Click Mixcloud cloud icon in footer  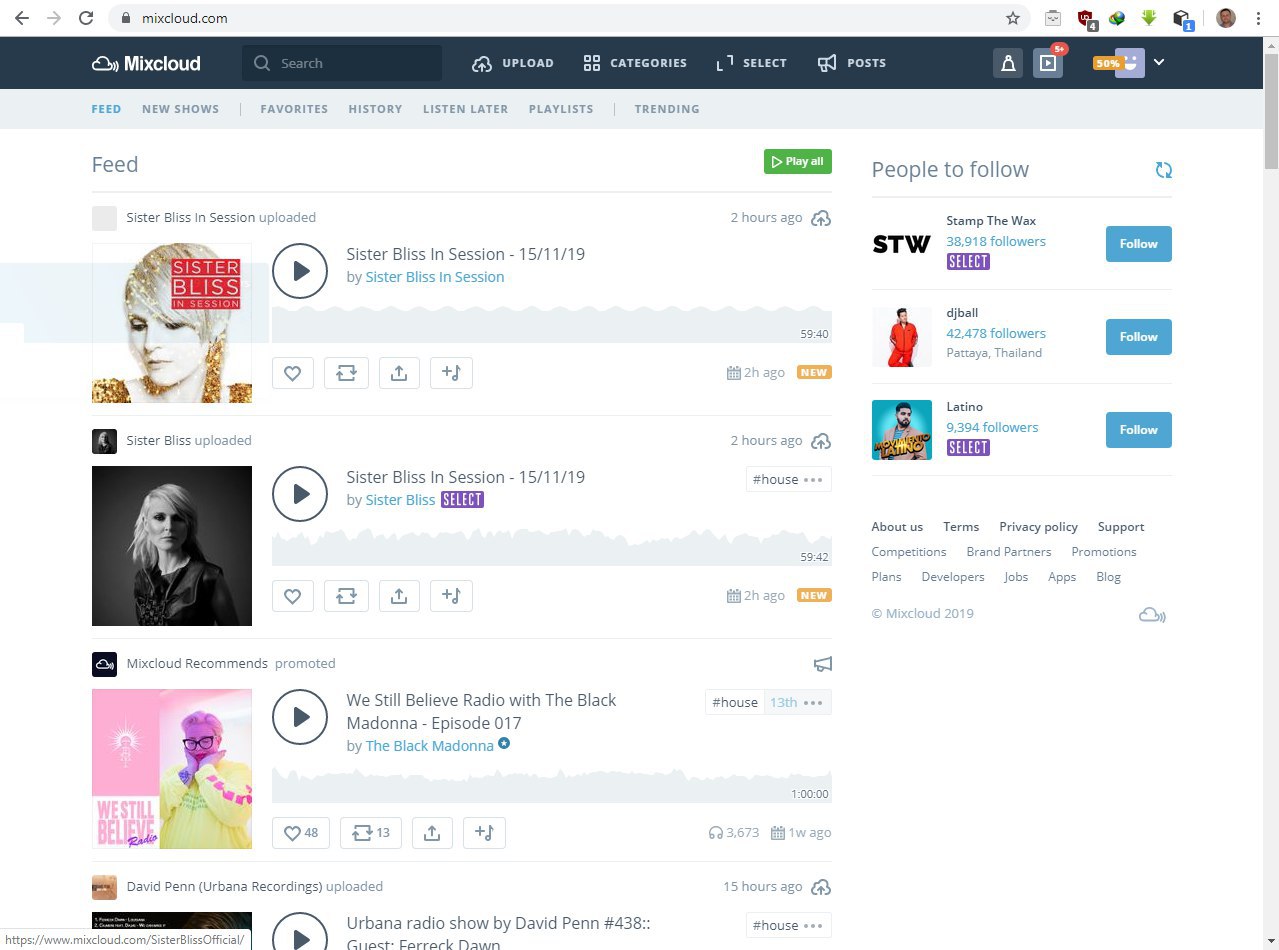(1152, 614)
